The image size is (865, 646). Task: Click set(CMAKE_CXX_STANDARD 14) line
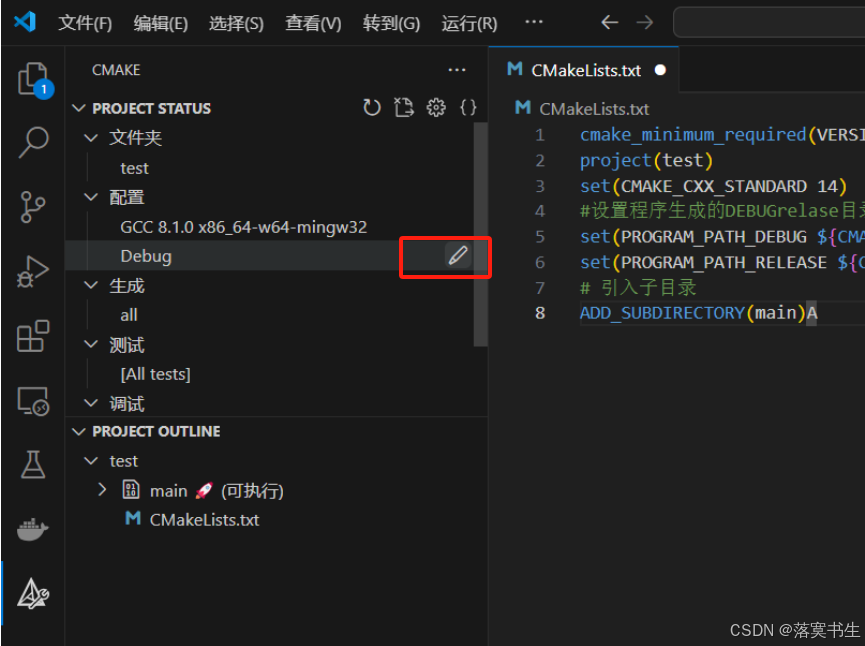713,186
